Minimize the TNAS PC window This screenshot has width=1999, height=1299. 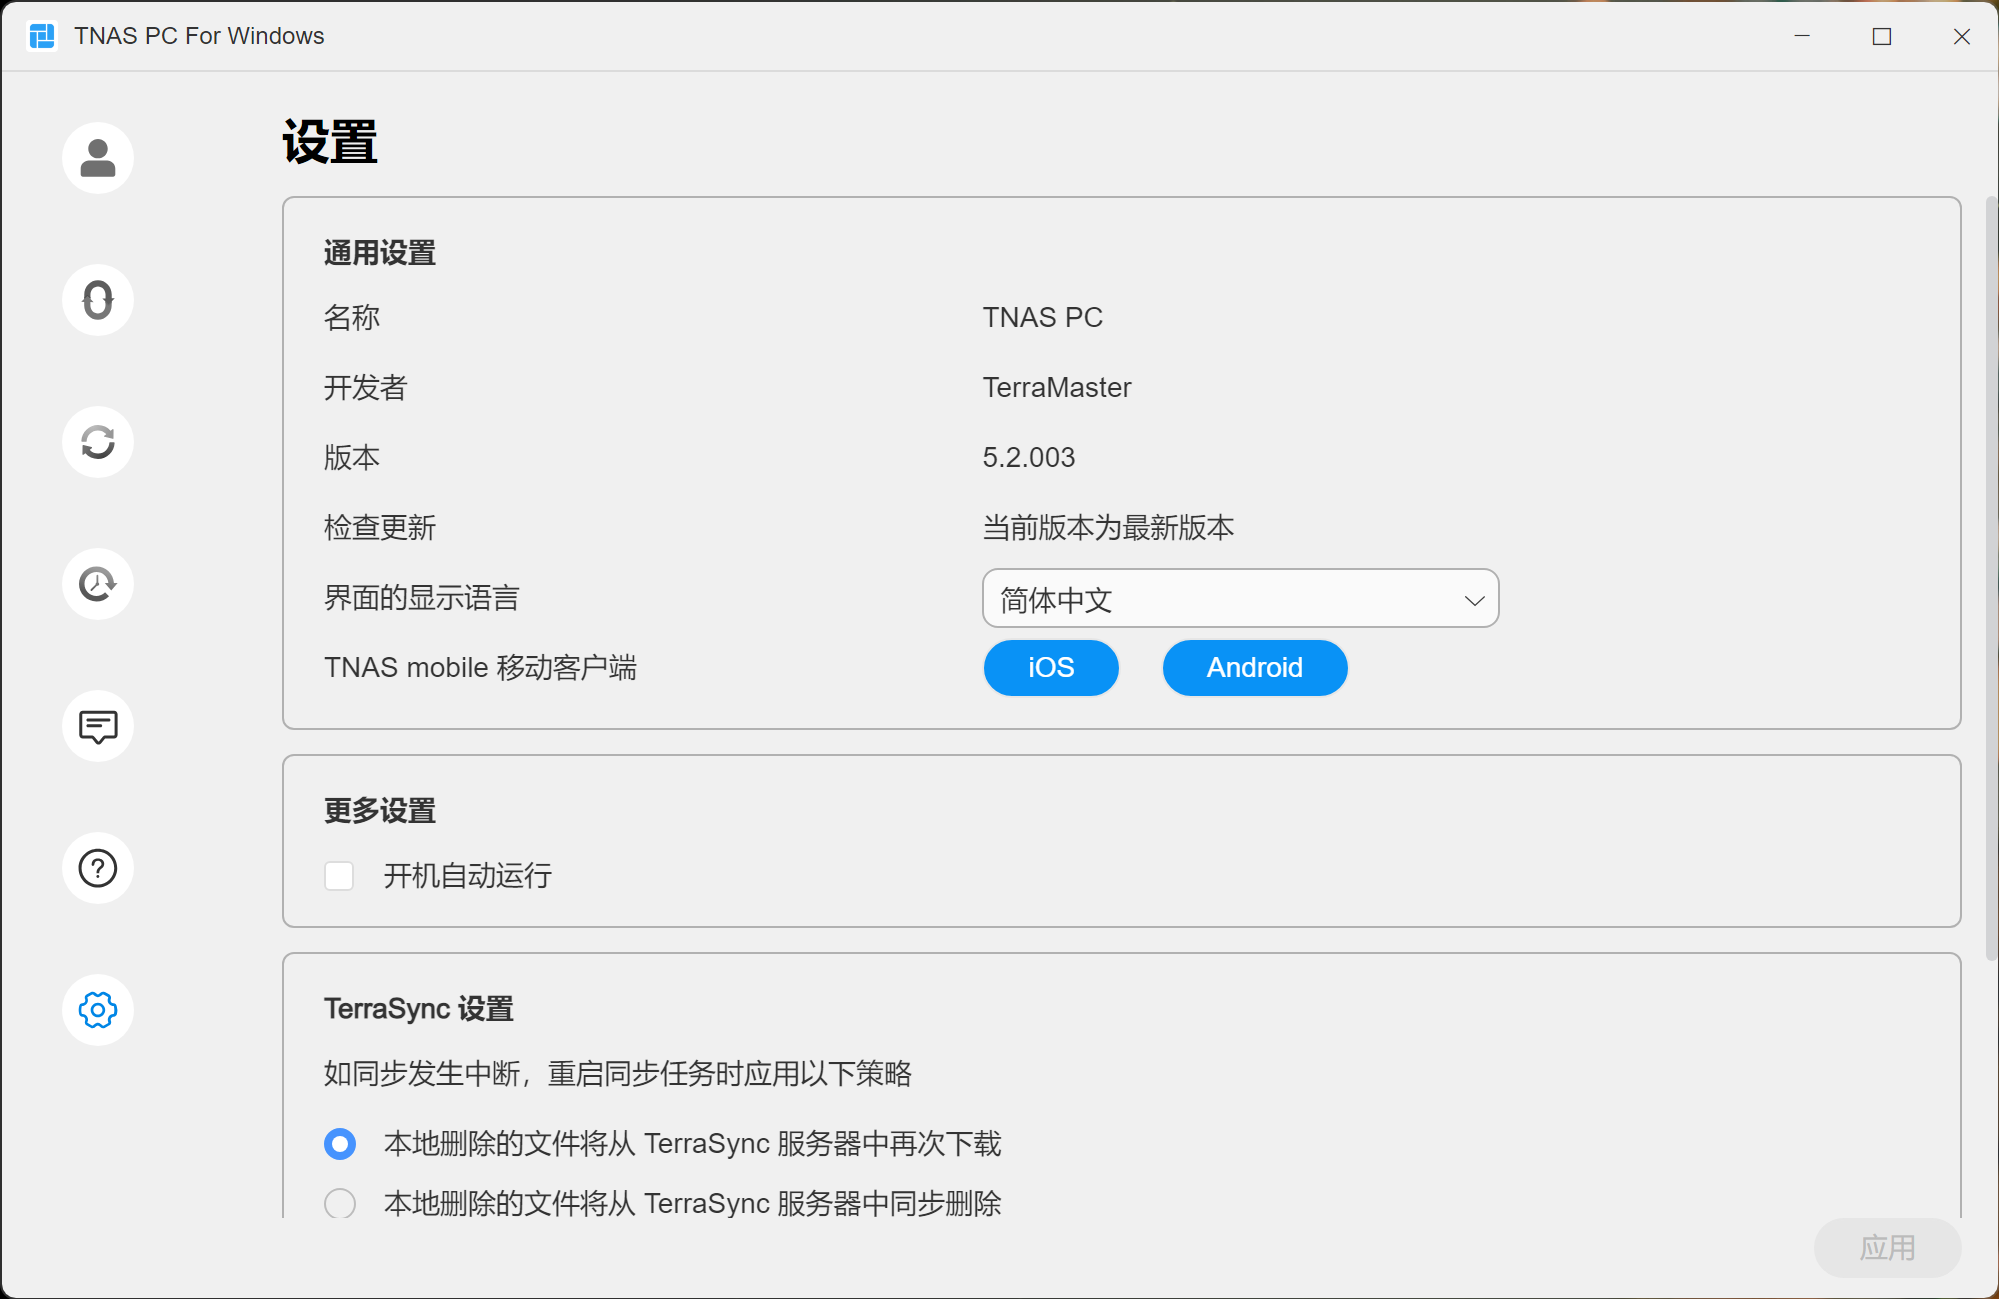tap(1802, 36)
